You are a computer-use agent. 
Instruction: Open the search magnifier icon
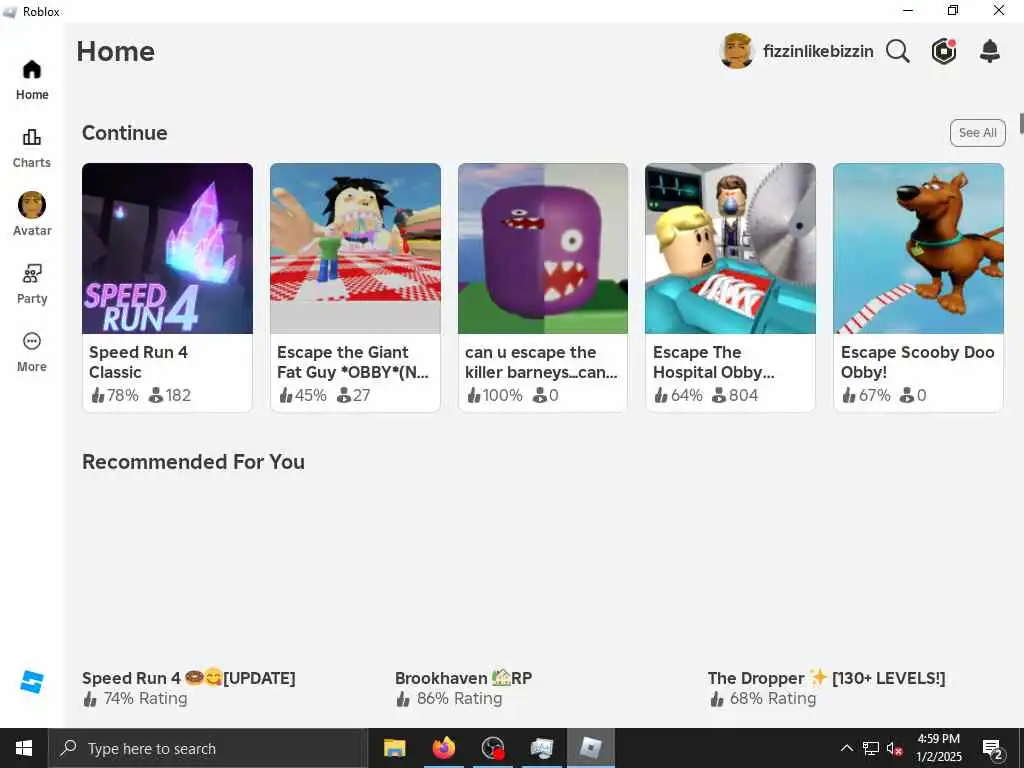coord(898,51)
